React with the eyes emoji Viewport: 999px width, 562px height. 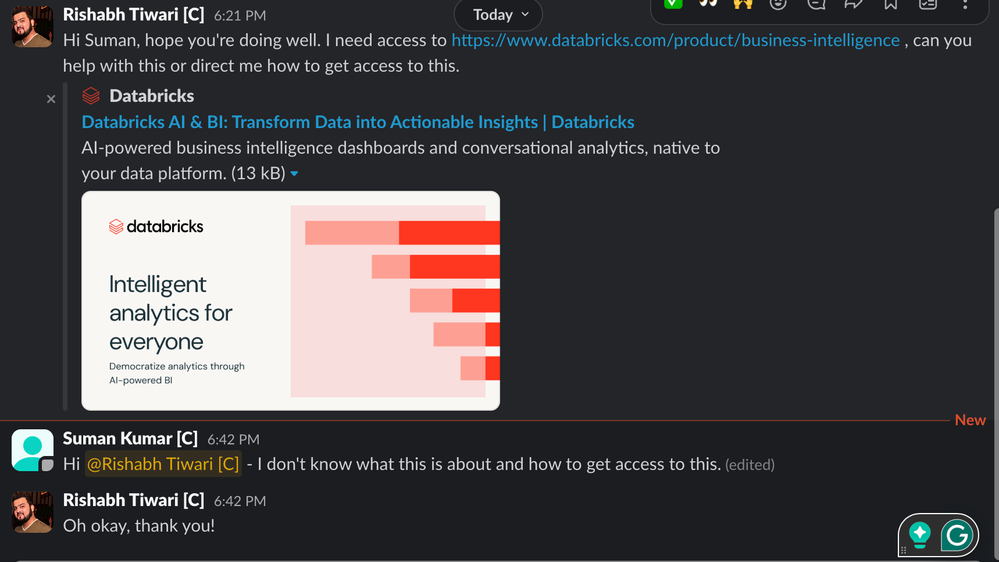coord(708,4)
